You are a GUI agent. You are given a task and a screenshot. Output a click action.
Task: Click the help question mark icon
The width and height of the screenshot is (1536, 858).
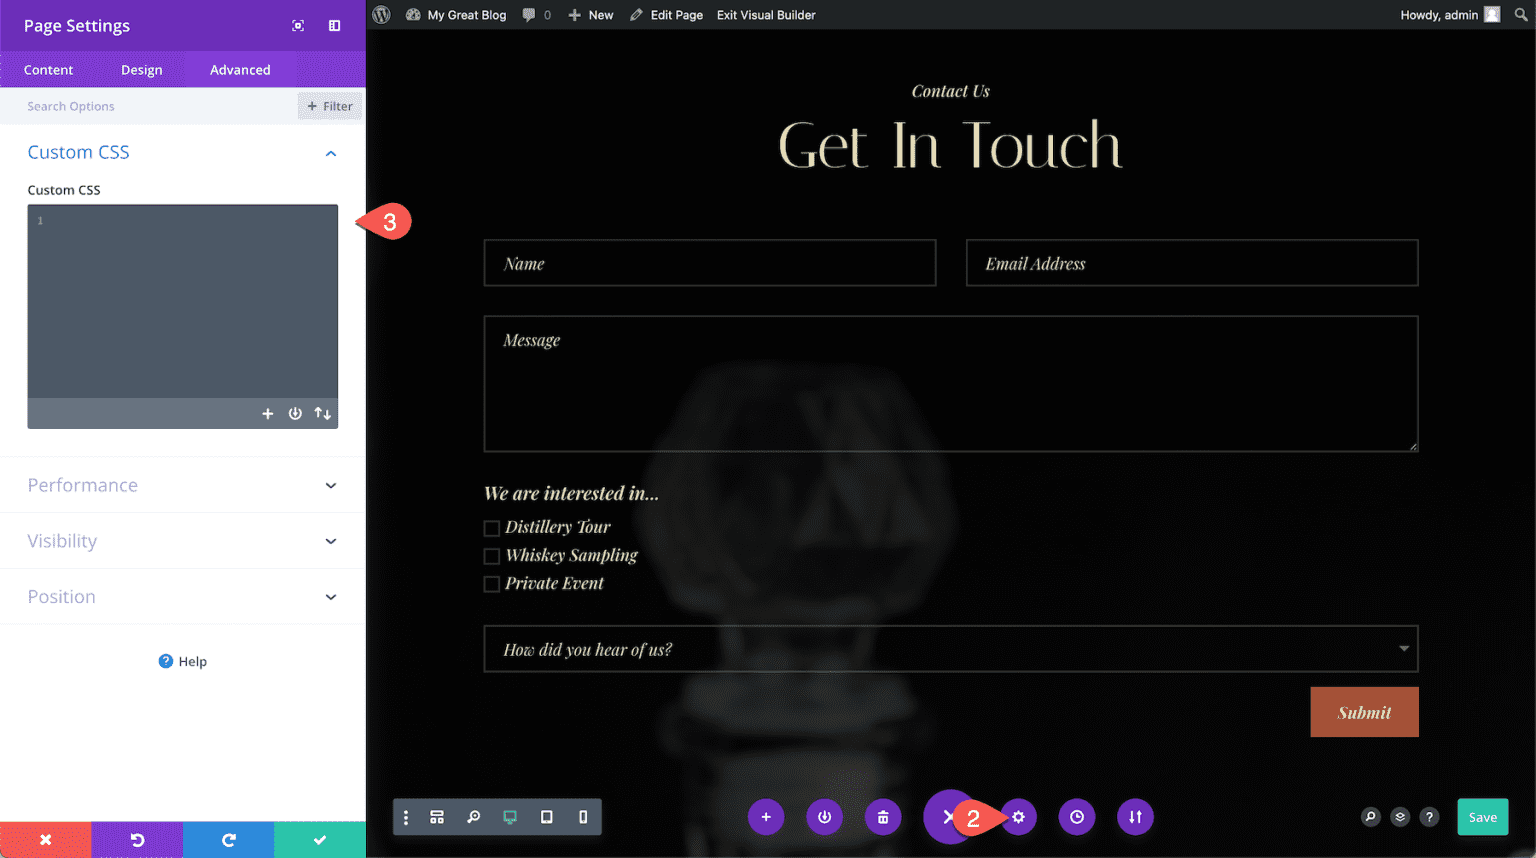click(x=1429, y=817)
